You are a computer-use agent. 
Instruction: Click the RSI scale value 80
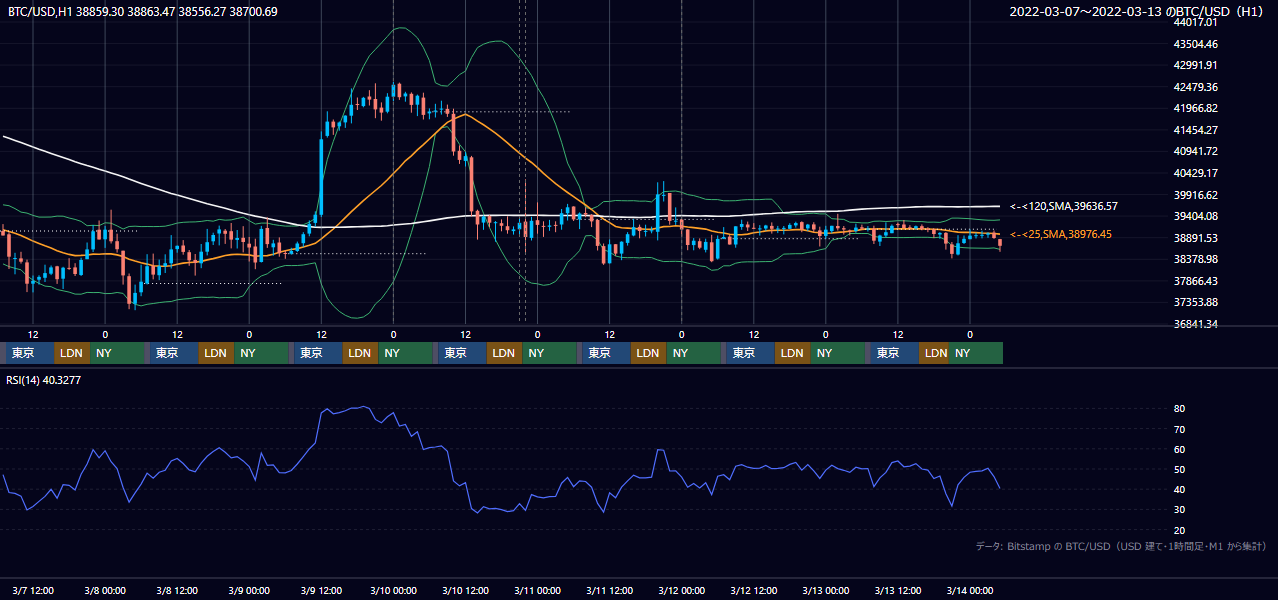point(1179,409)
